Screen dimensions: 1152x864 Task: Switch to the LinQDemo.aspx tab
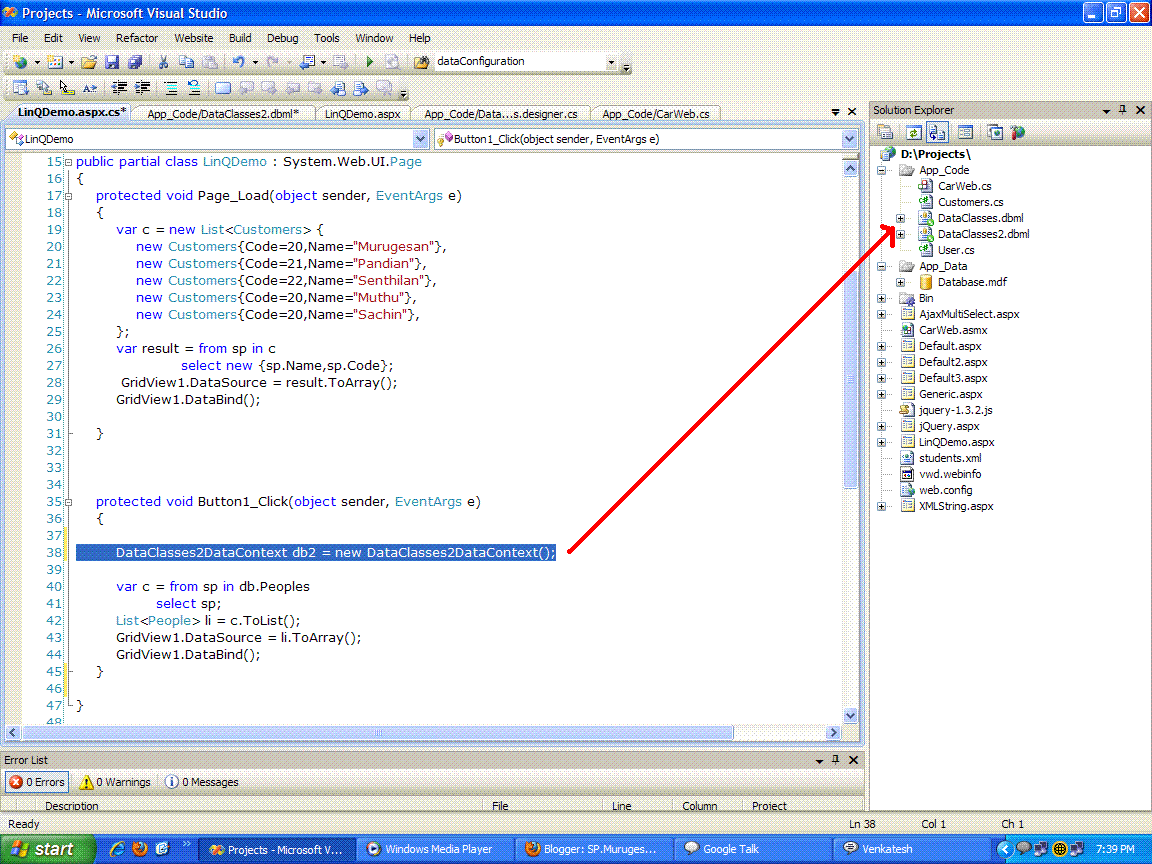click(x=362, y=114)
